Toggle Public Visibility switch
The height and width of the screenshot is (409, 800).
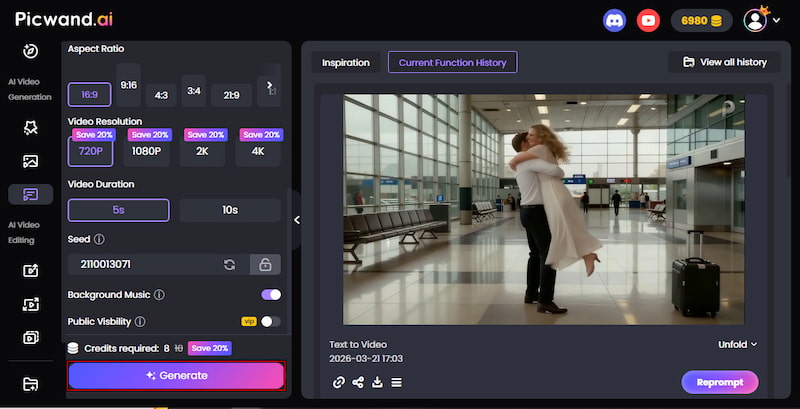point(270,322)
